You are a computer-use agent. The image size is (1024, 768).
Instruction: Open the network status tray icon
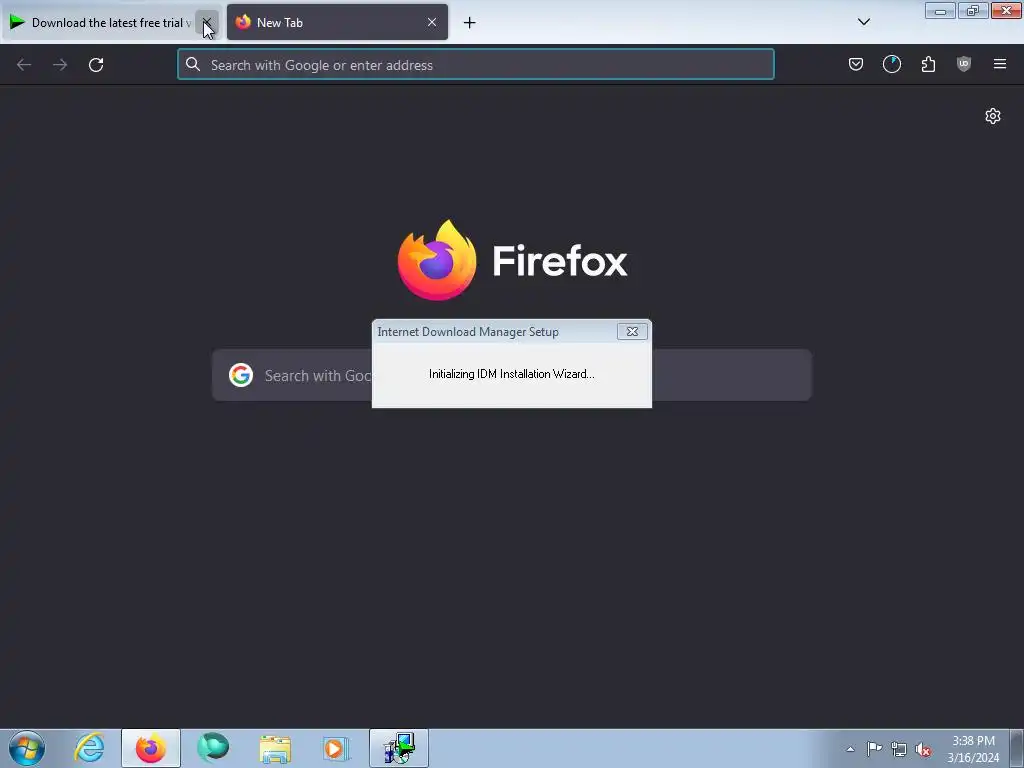pyautogui.click(x=899, y=749)
